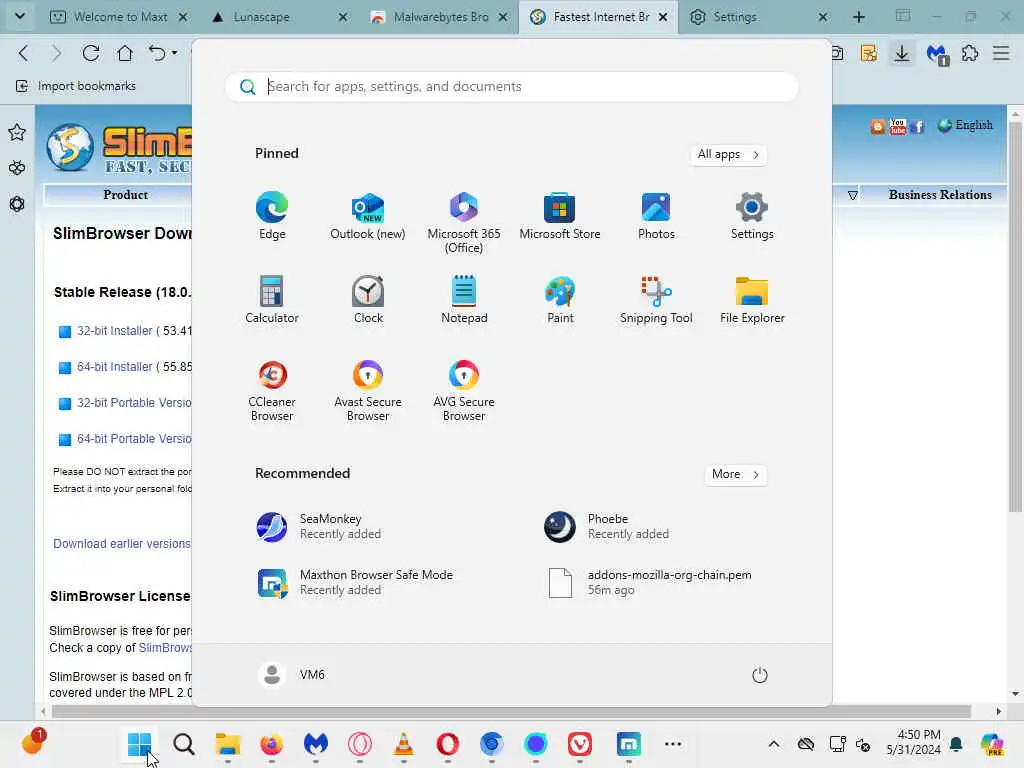Click Import bookmarks
This screenshot has height=768, width=1024.
76,86
